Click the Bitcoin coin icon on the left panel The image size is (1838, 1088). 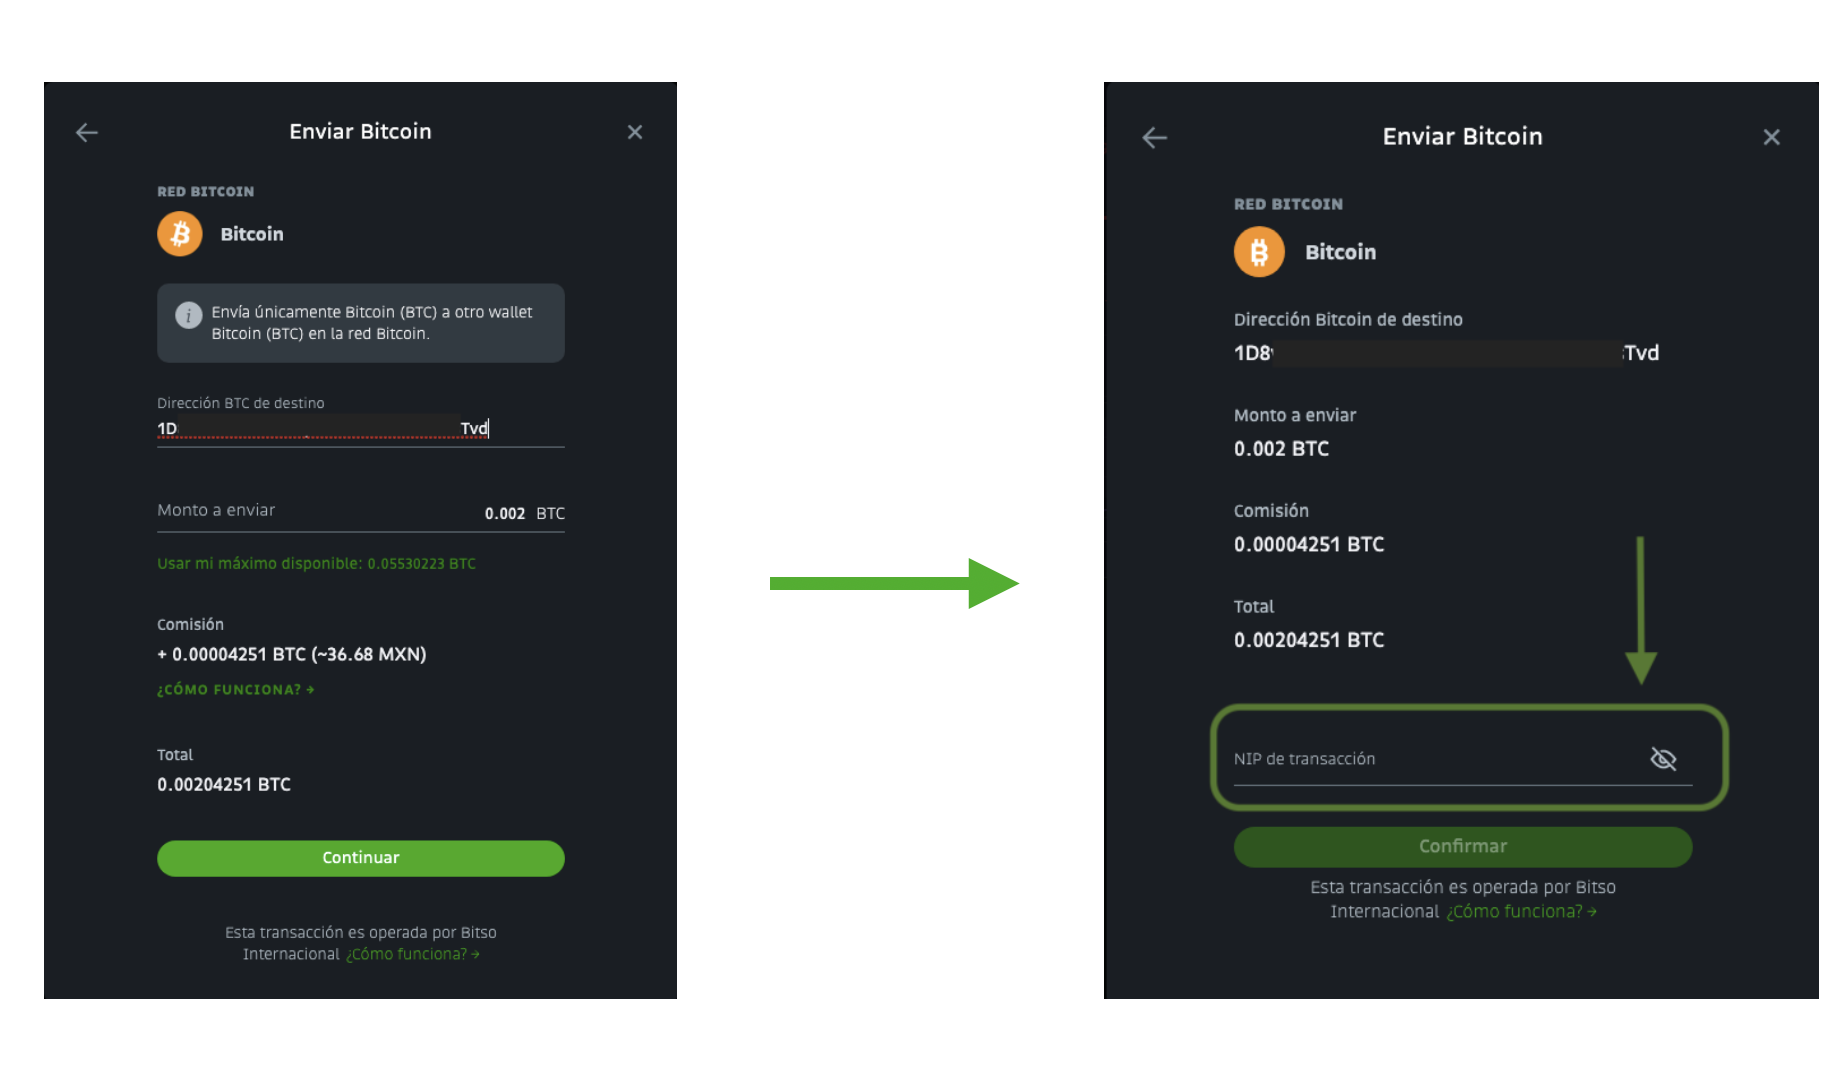tap(180, 234)
